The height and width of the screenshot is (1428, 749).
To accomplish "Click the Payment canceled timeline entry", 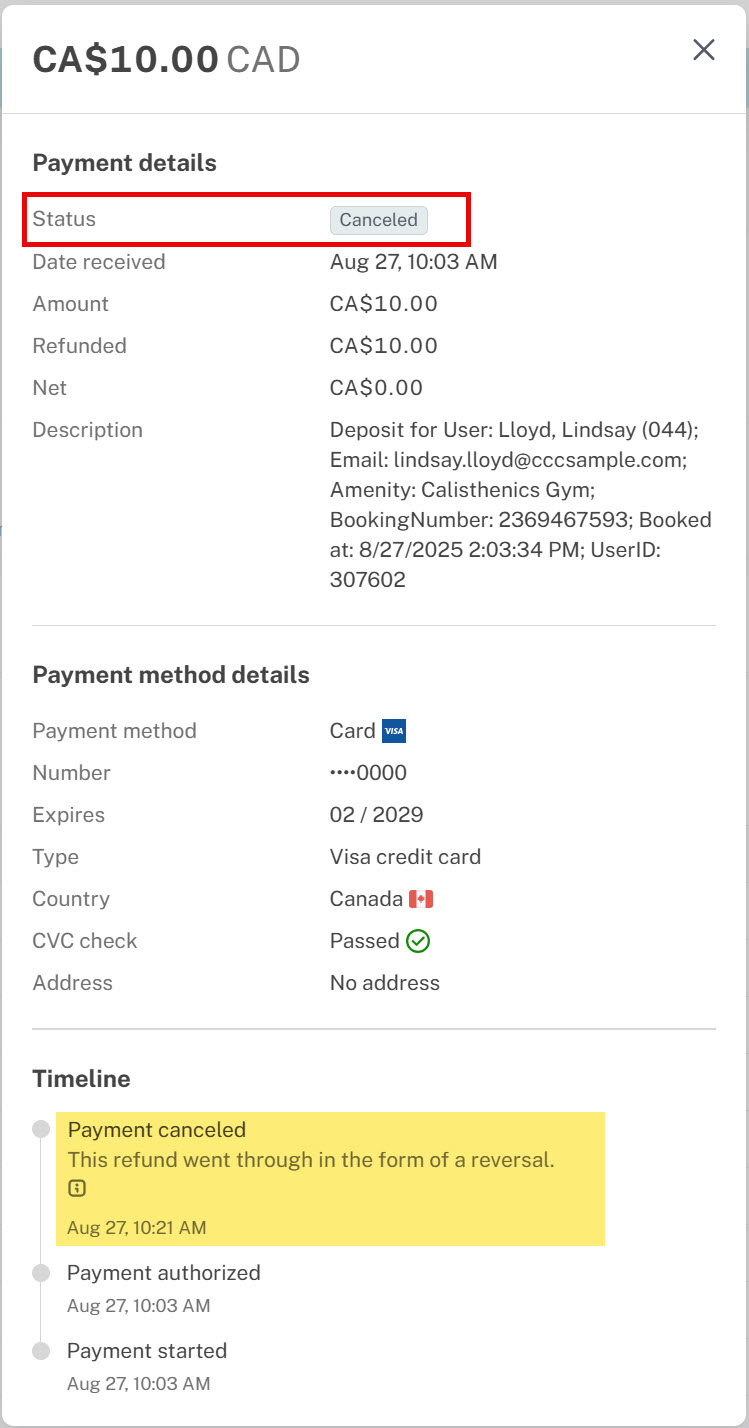I will (x=330, y=1178).
